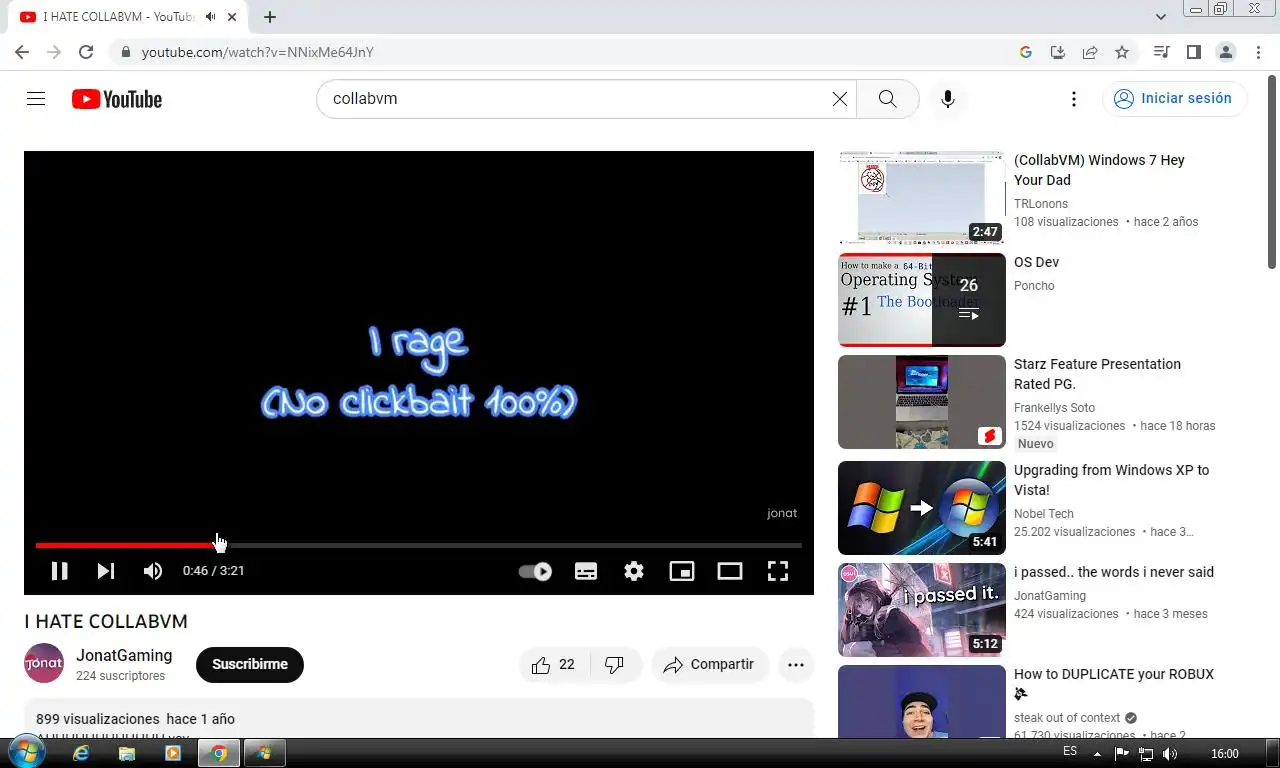Open more actions ellipsis below video
This screenshot has width=1280, height=768.
[796, 665]
